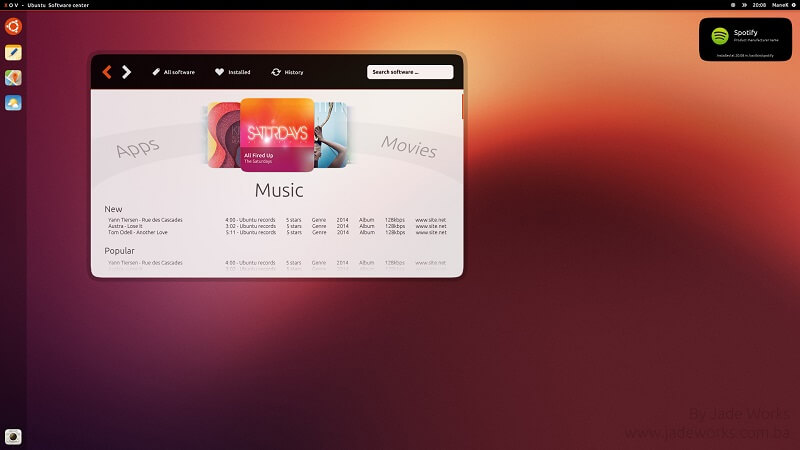Viewport: 800px width, 450px height.
Task: Go forward with the white right arrow
Action: [126, 72]
